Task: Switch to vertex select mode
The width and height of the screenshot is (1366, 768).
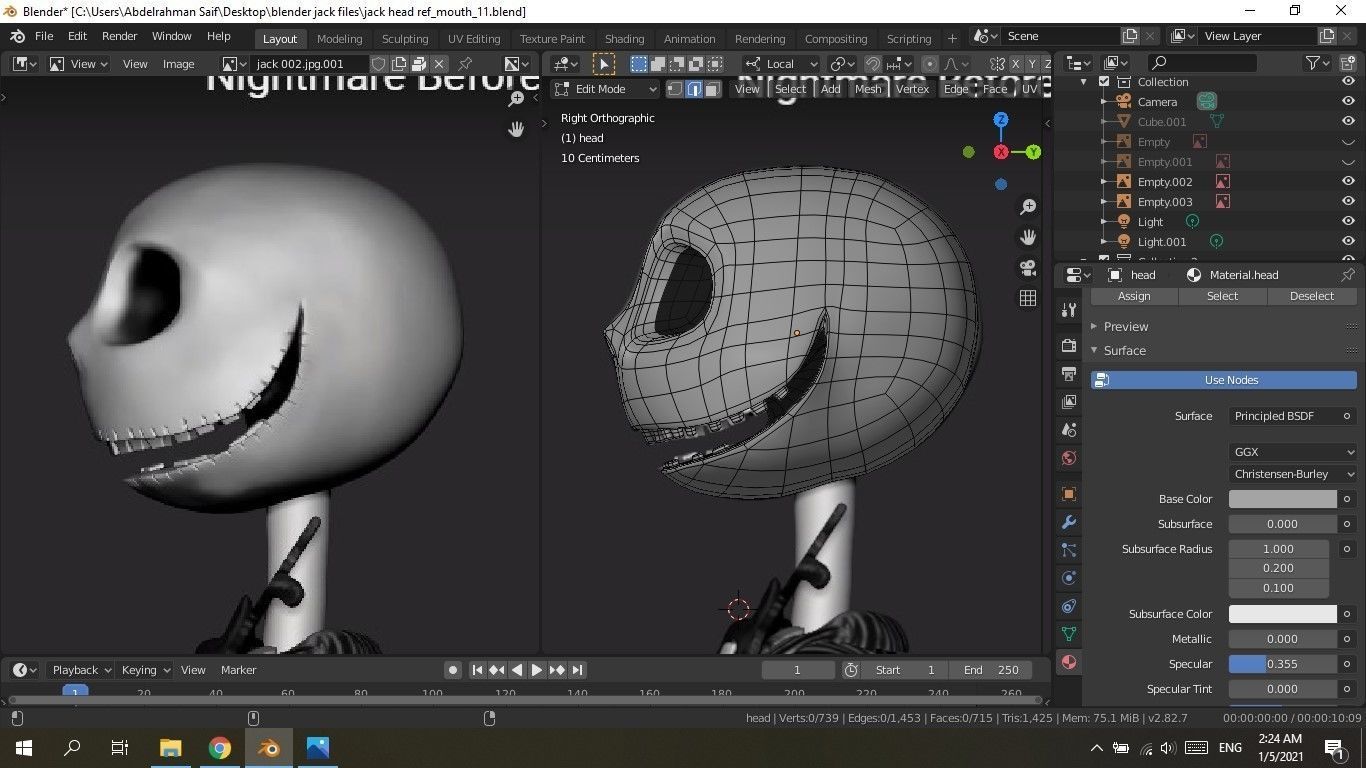Action: (x=675, y=89)
